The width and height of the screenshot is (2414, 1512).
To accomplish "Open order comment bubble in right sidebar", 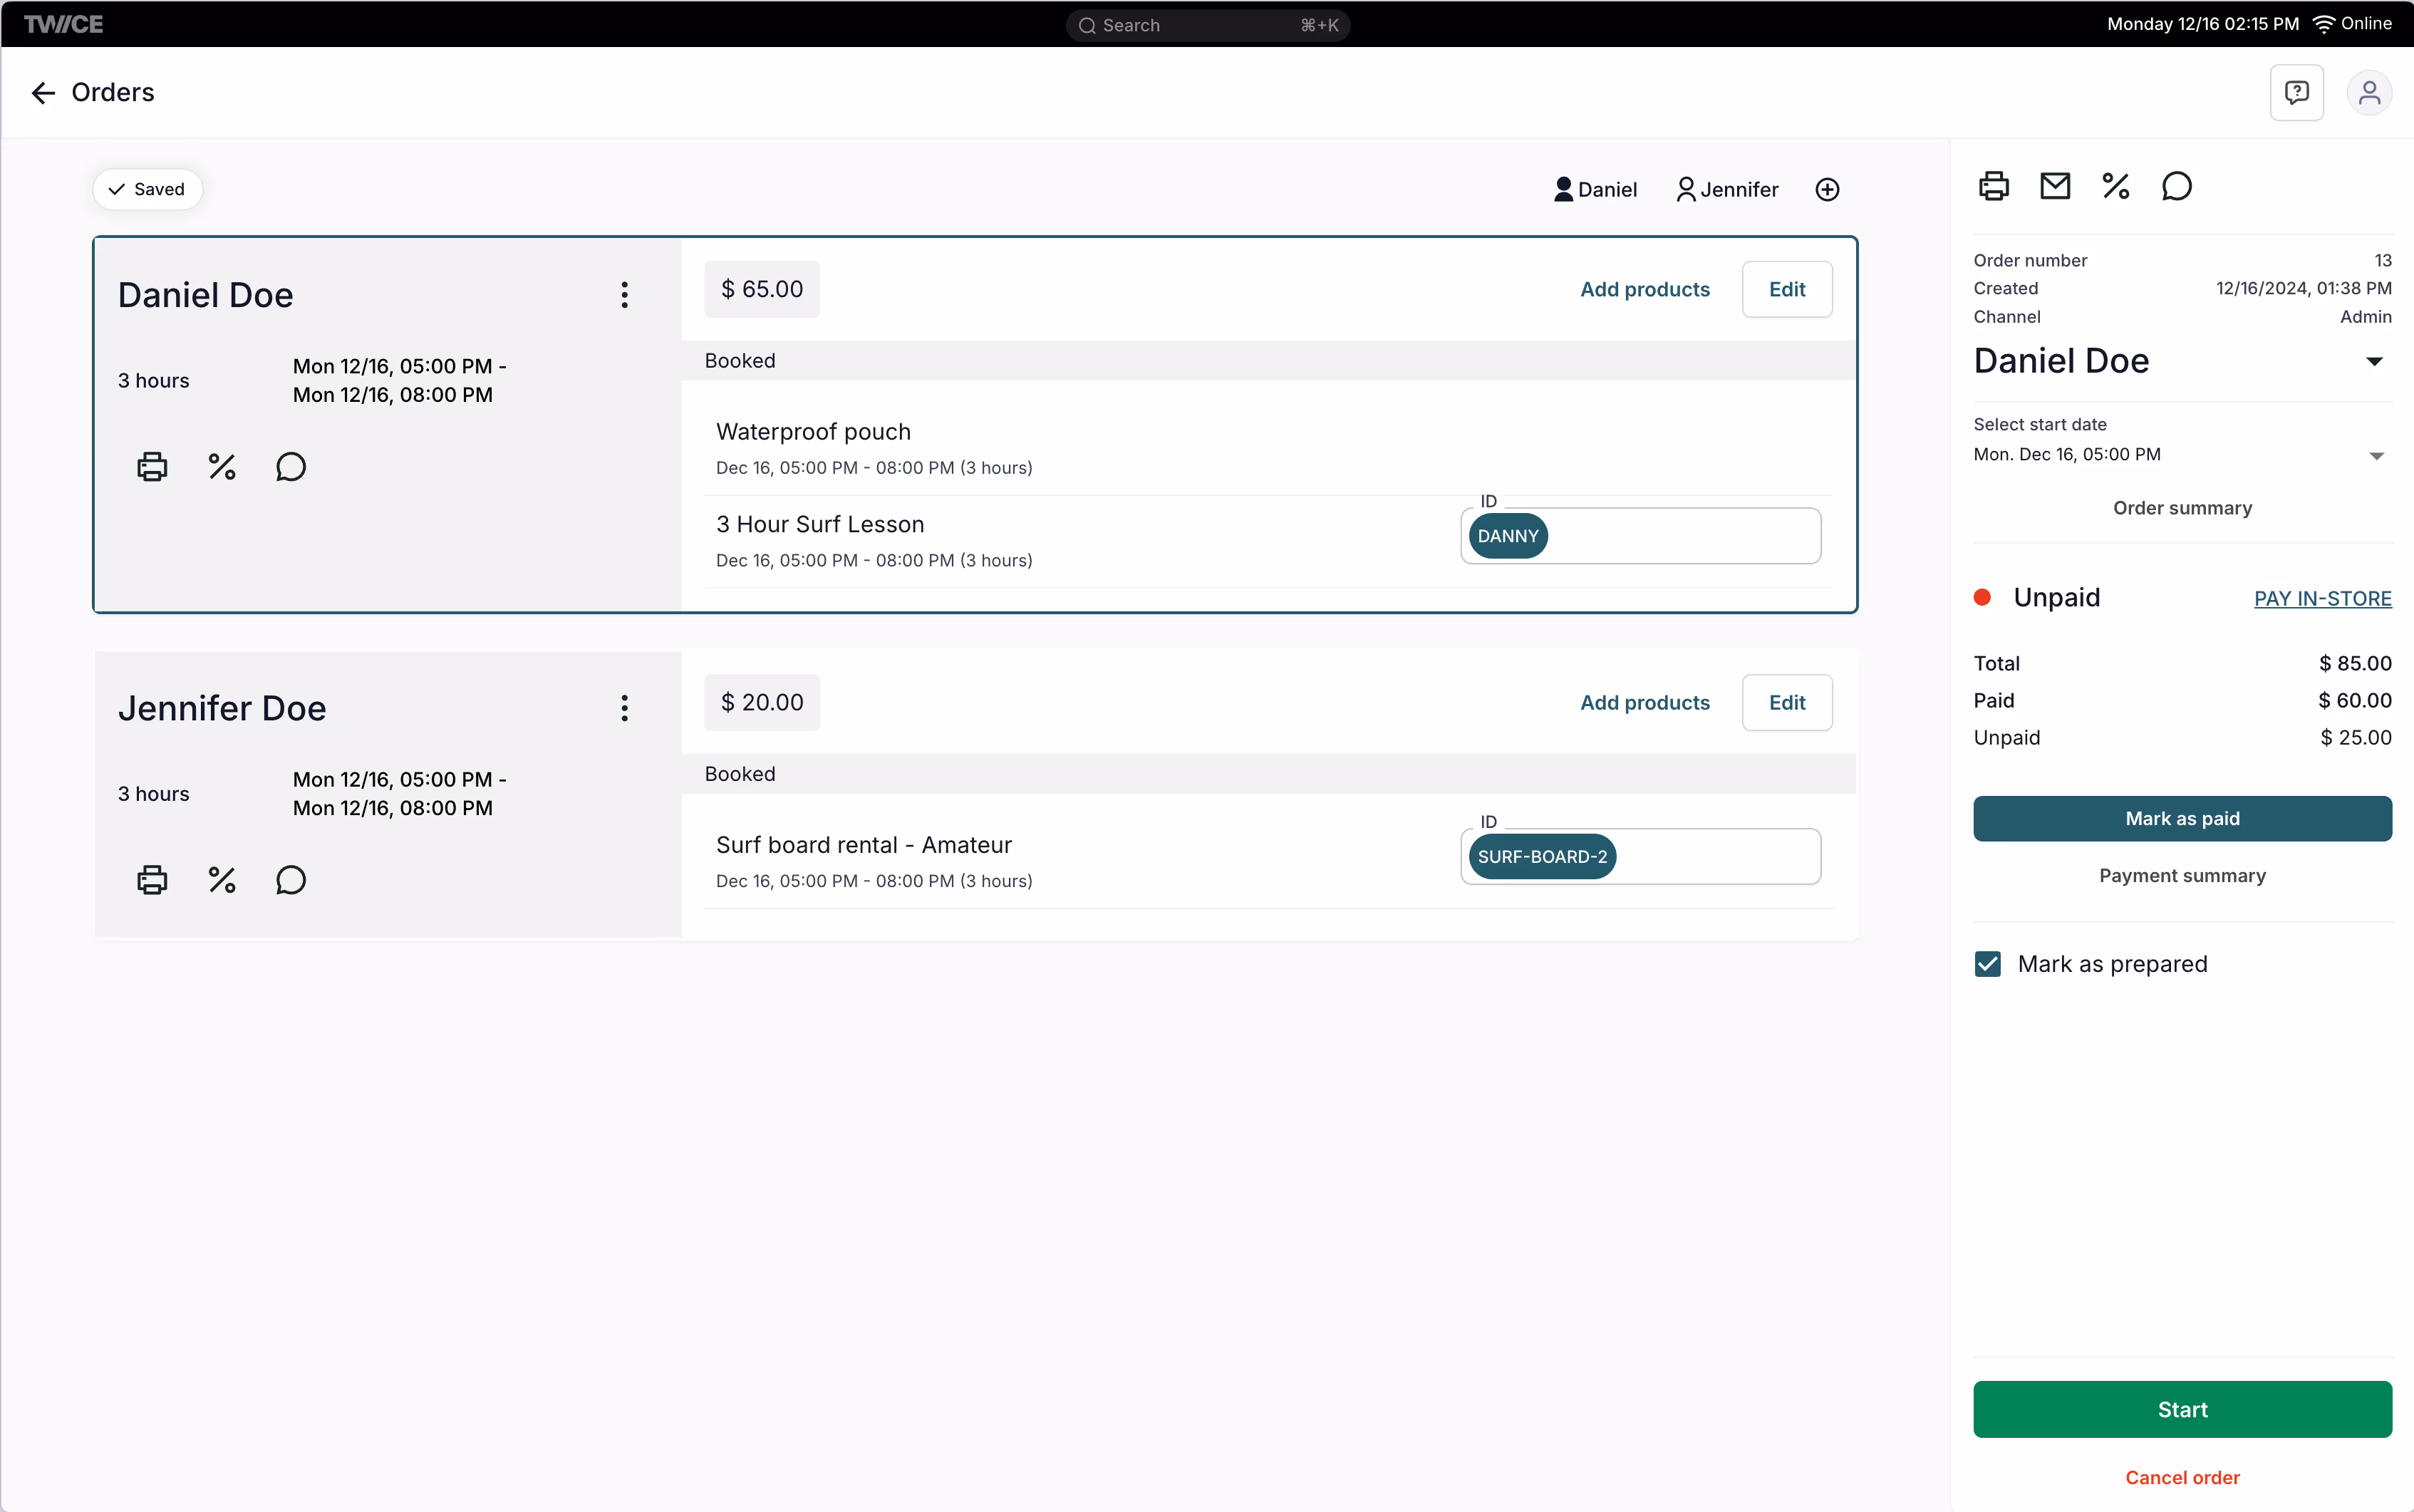I will click(x=2176, y=187).
